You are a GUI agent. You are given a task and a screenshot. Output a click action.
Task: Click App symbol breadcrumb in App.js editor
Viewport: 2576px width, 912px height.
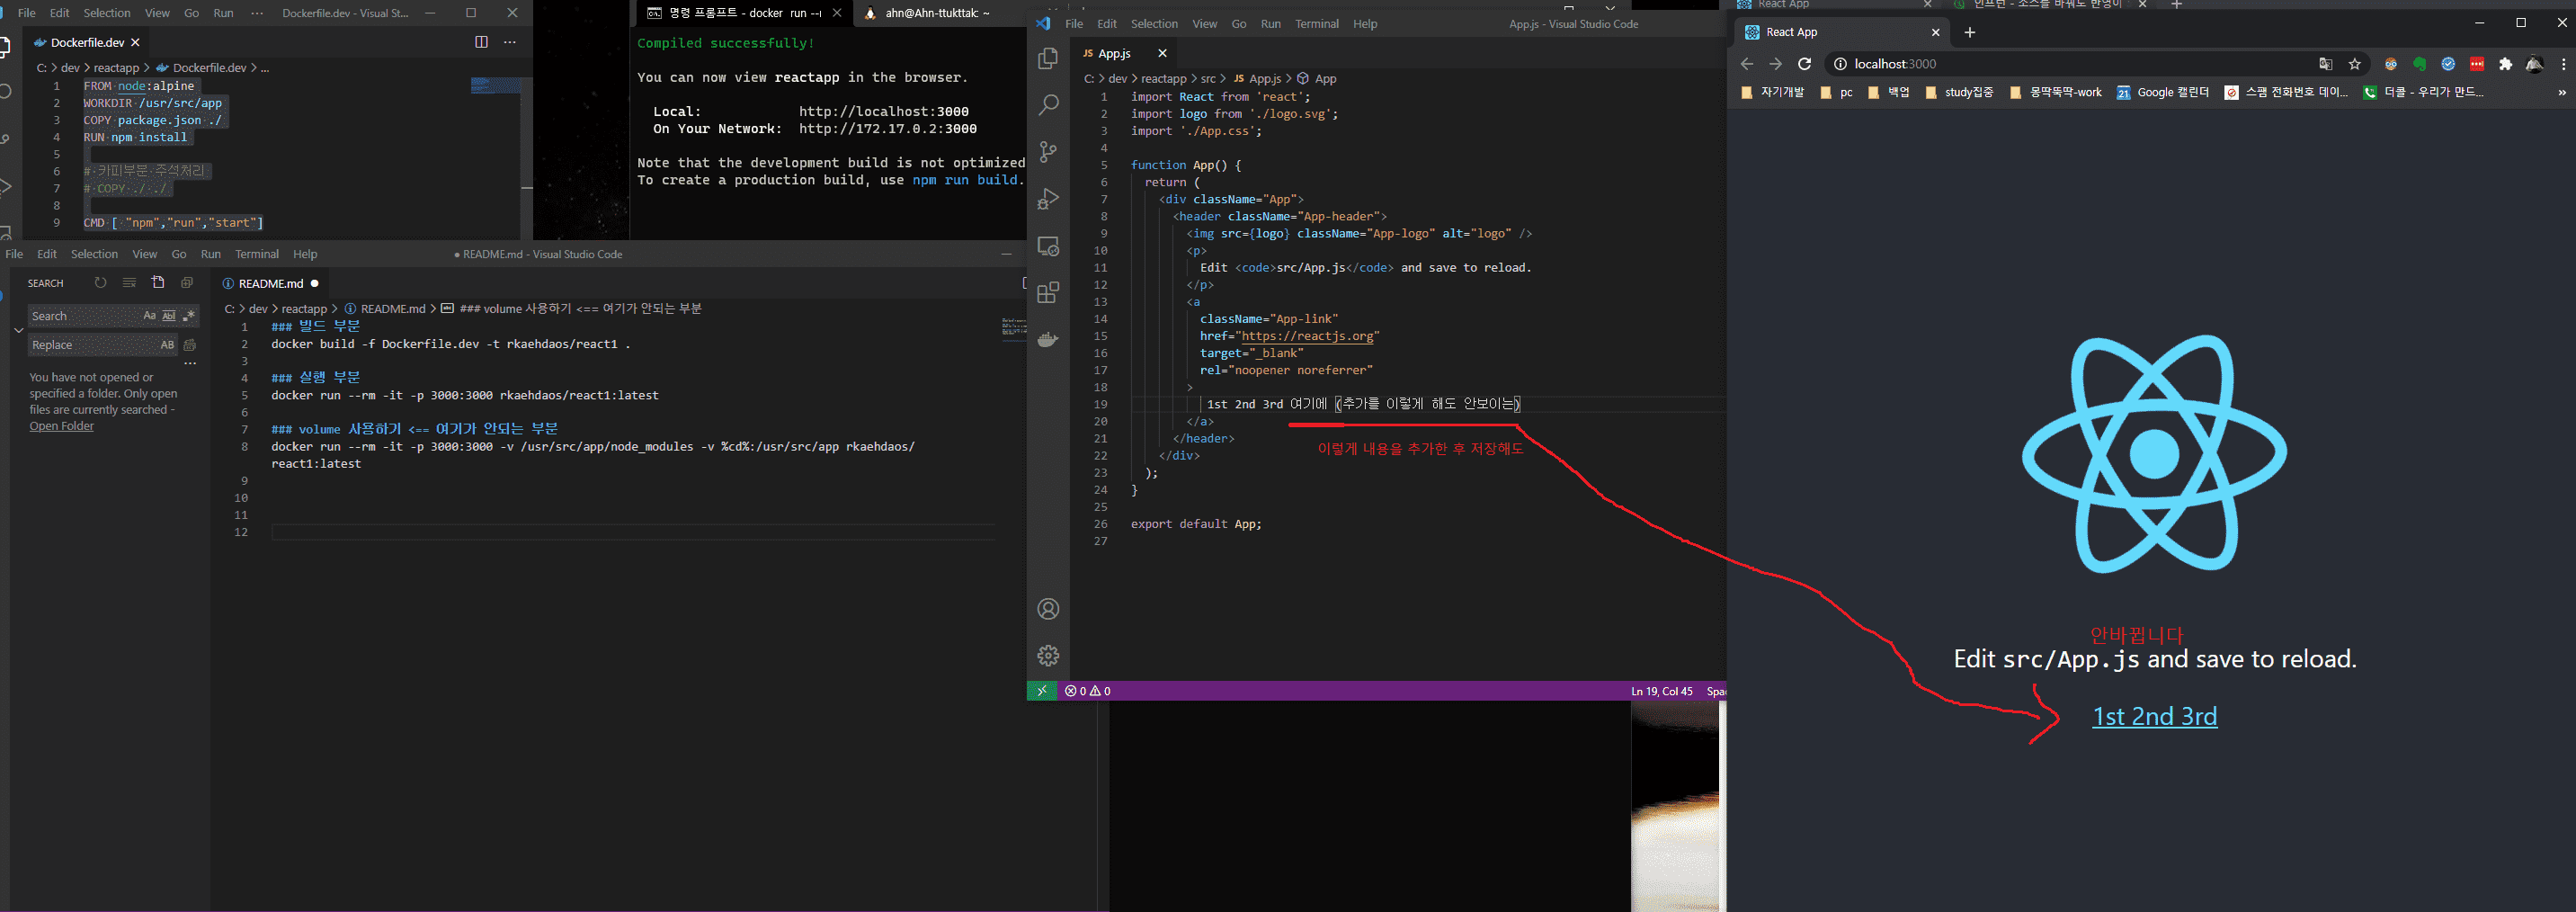[x=1325, y=78]
